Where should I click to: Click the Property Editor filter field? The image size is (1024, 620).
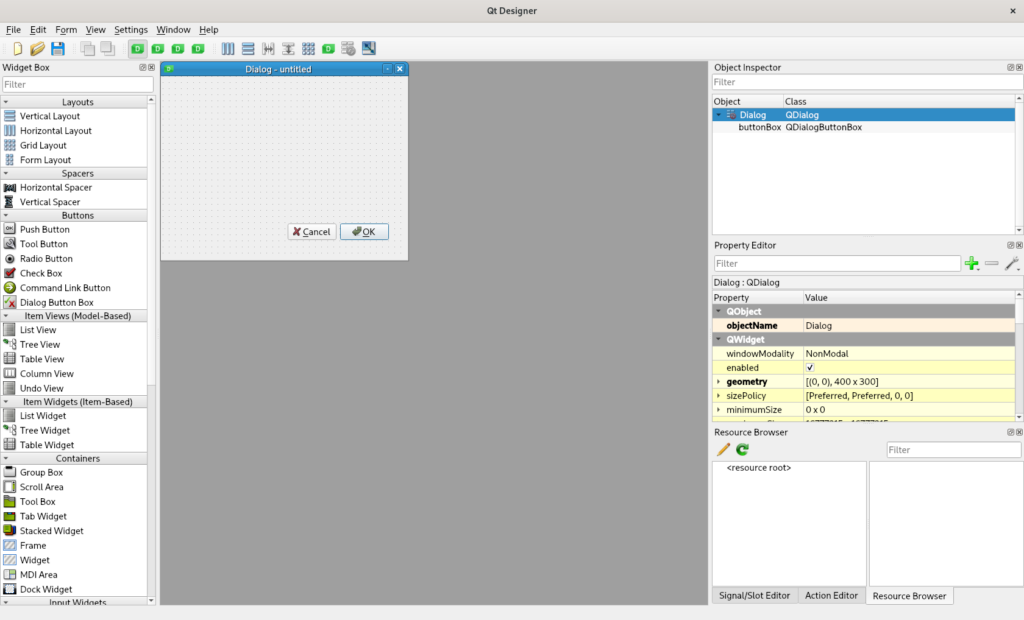pos(837,263)
